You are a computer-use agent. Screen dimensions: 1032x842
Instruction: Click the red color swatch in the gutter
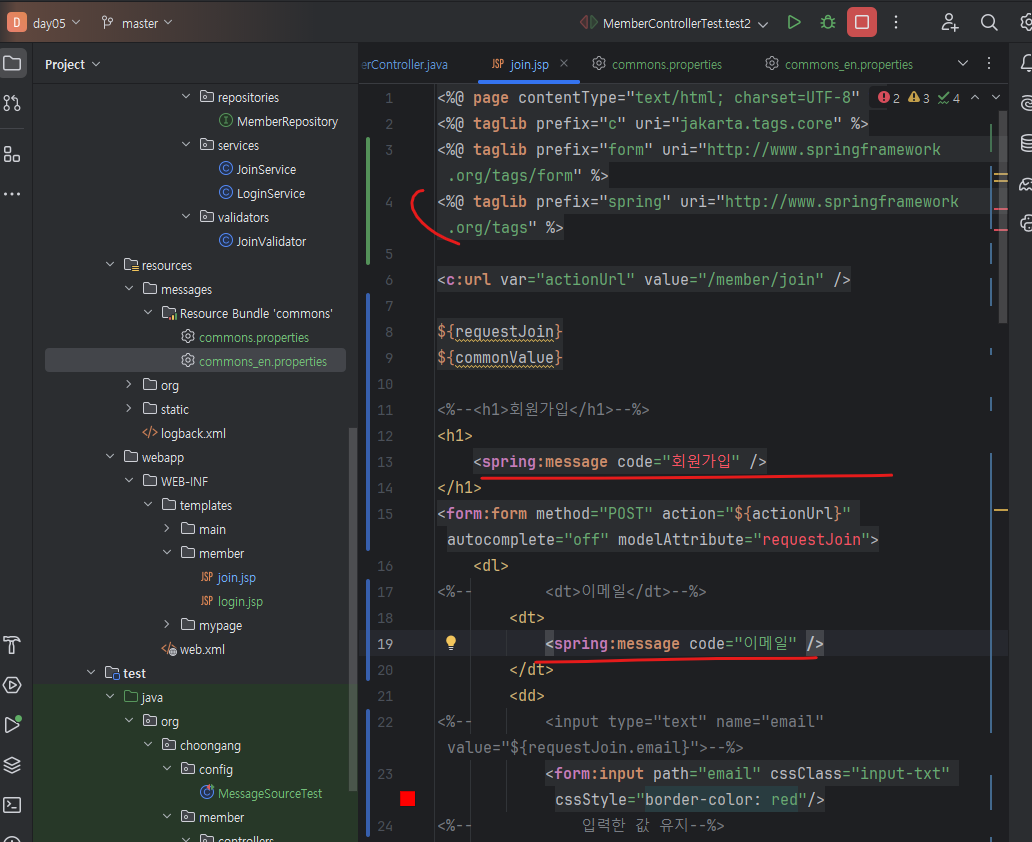click(407, 799)
